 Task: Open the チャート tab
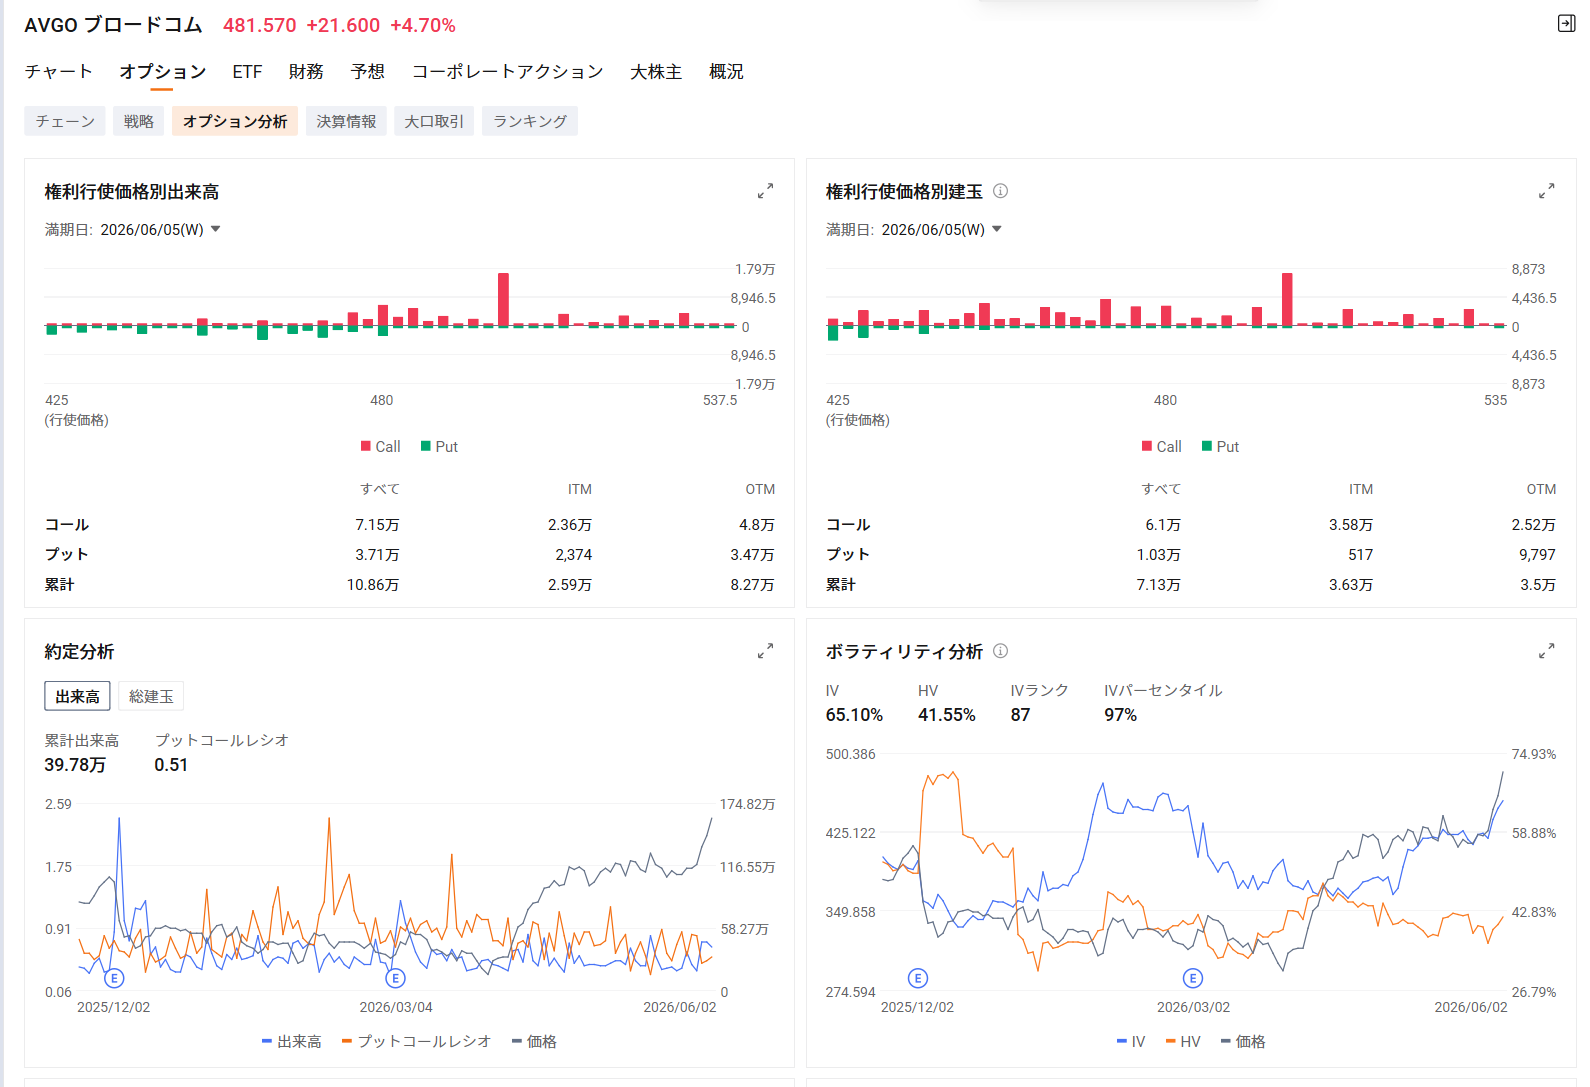coord(58,72)
